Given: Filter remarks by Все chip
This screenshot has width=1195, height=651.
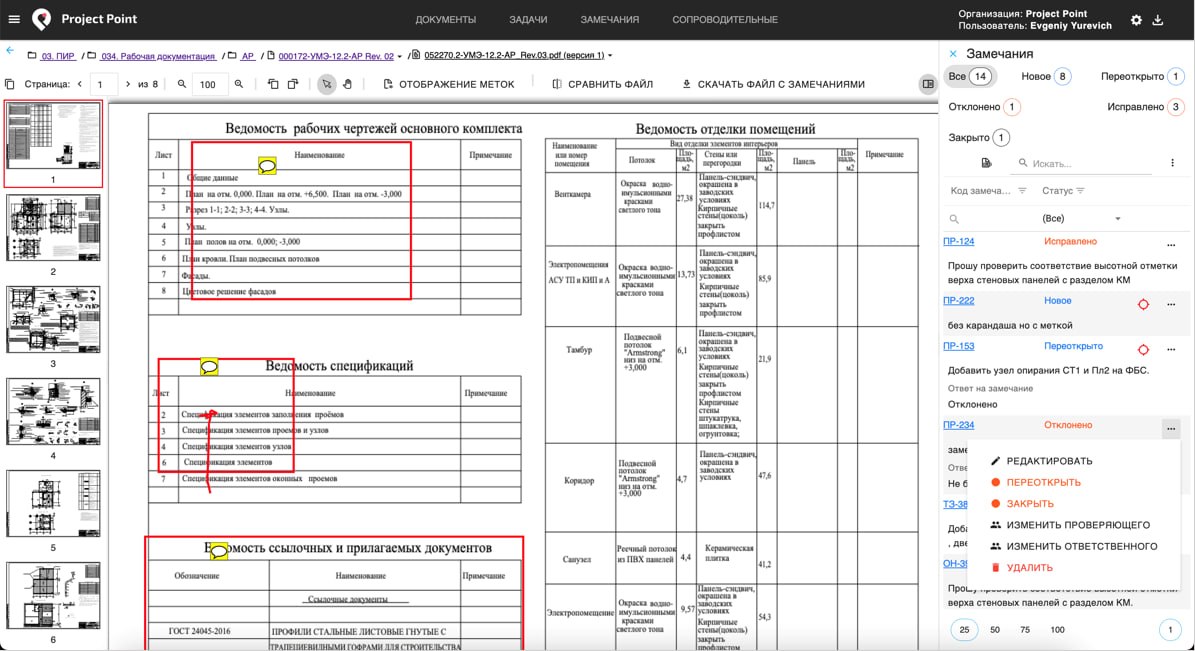Looking at the screenshot, I should pyautogui.click(x=969, y=76).
